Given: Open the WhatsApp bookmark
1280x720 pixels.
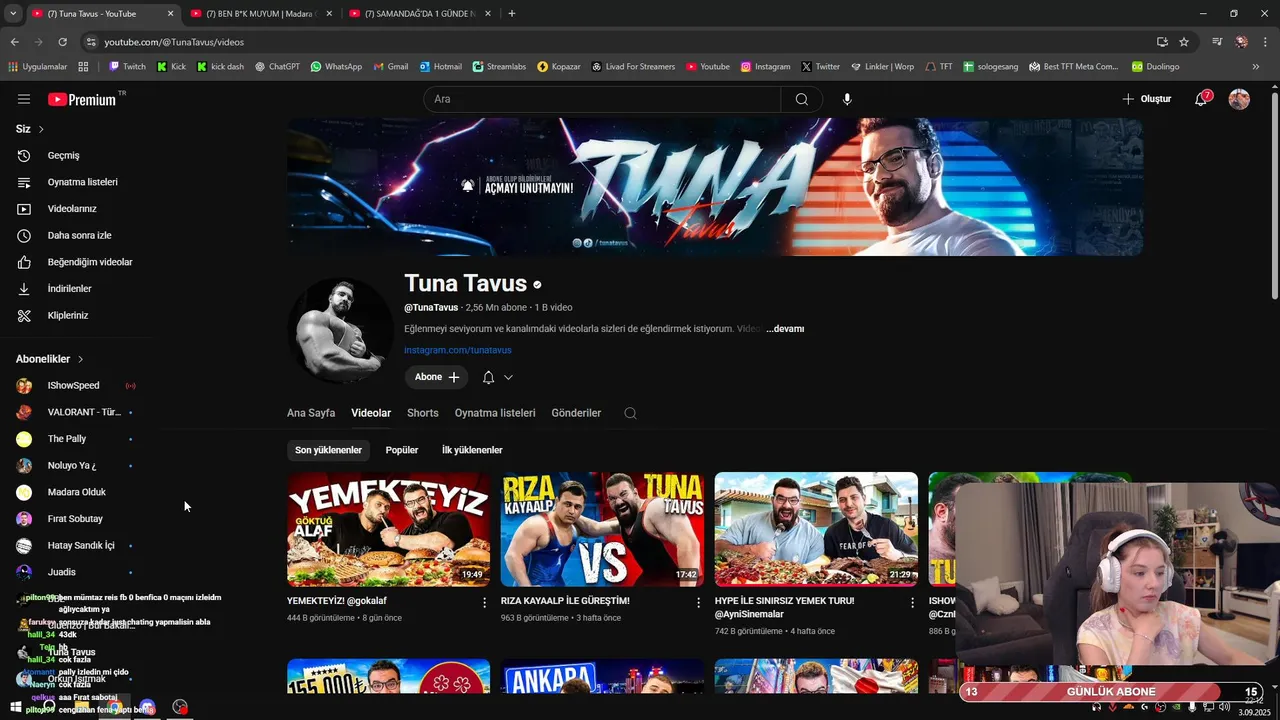Looking at the screenshot, I should (x=336, y=66).
